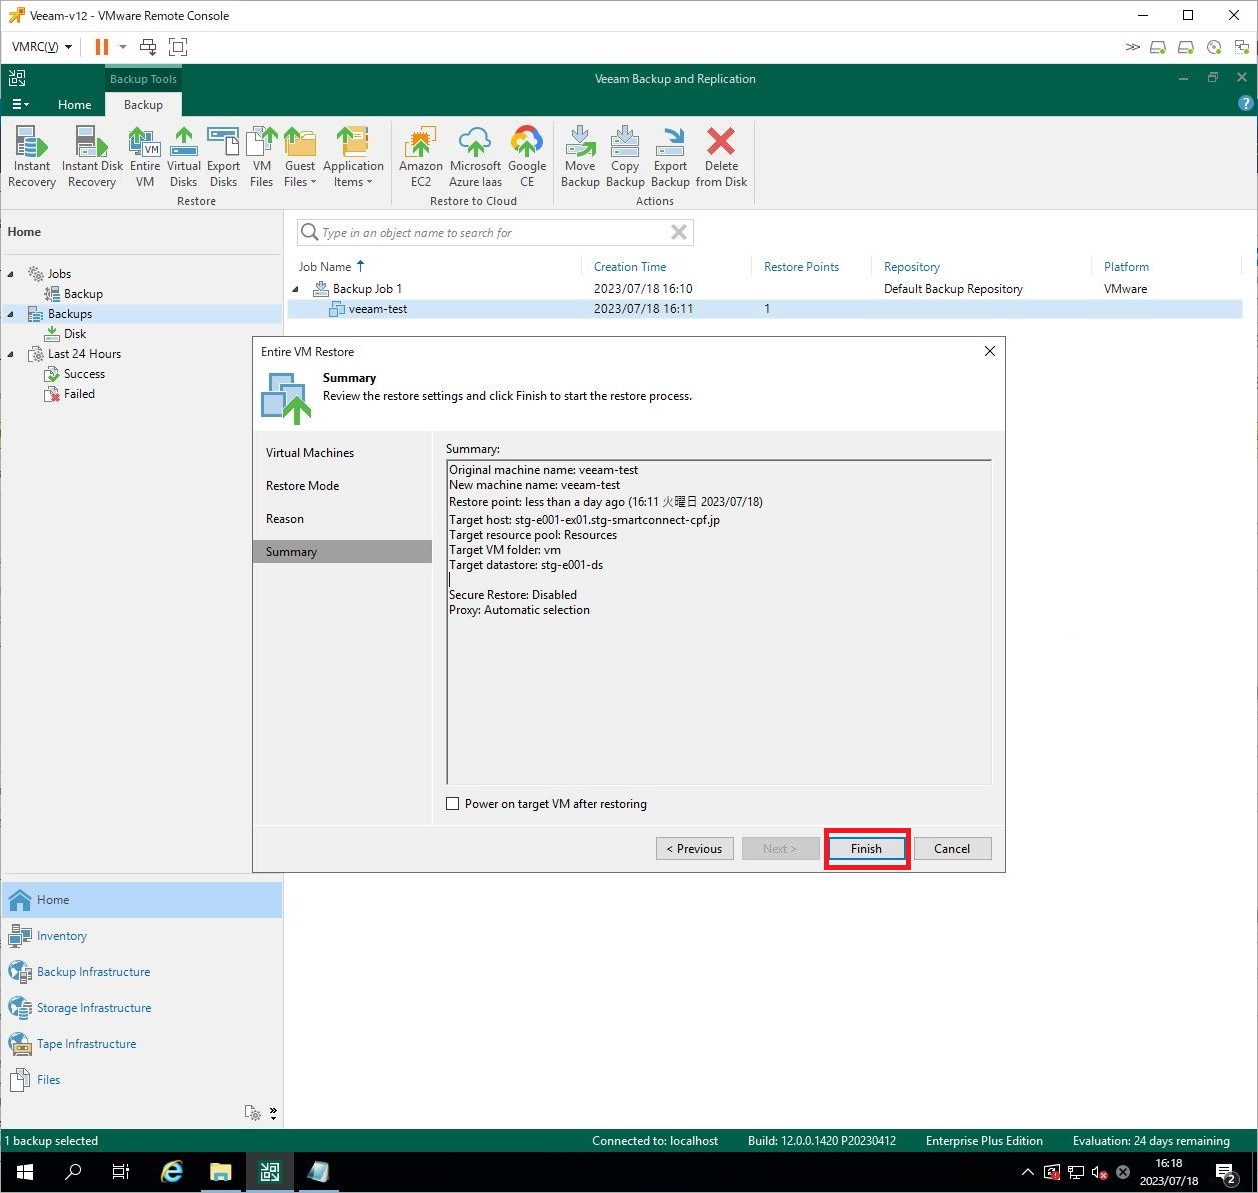Open the Backup Infrastructure pane
This screenshot has height=1193, width=1258.
pyautogui.click(x=142, y=972)
